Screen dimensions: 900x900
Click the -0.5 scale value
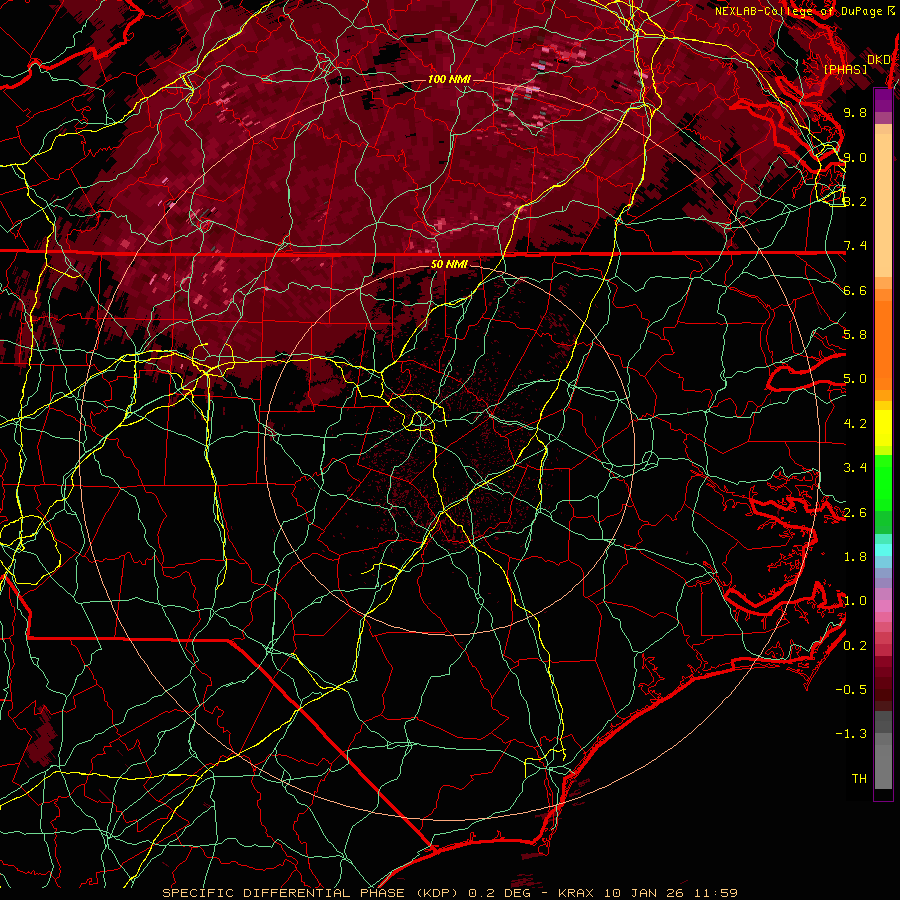pos(851,690)
